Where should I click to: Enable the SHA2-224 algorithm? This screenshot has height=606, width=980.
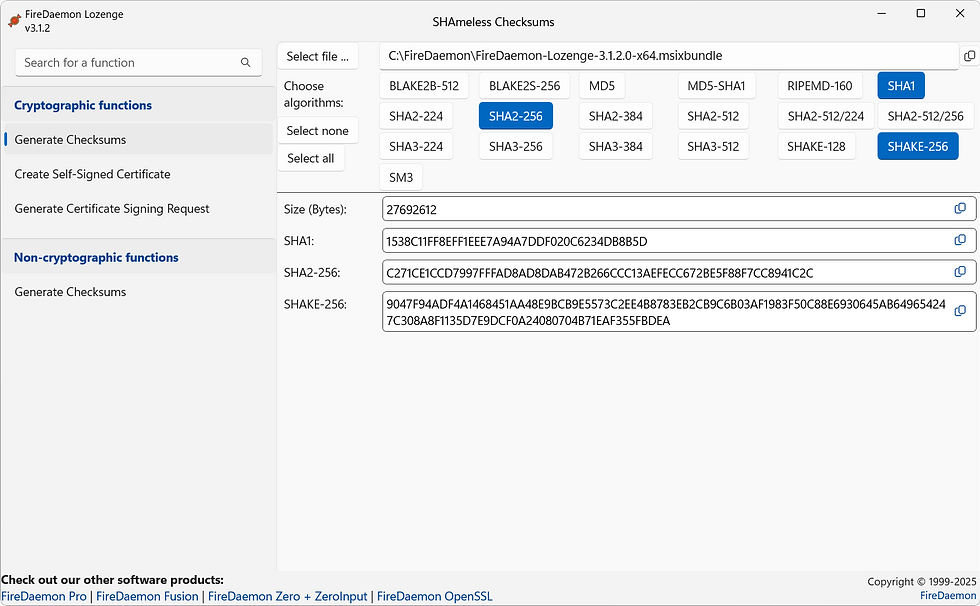416,116
